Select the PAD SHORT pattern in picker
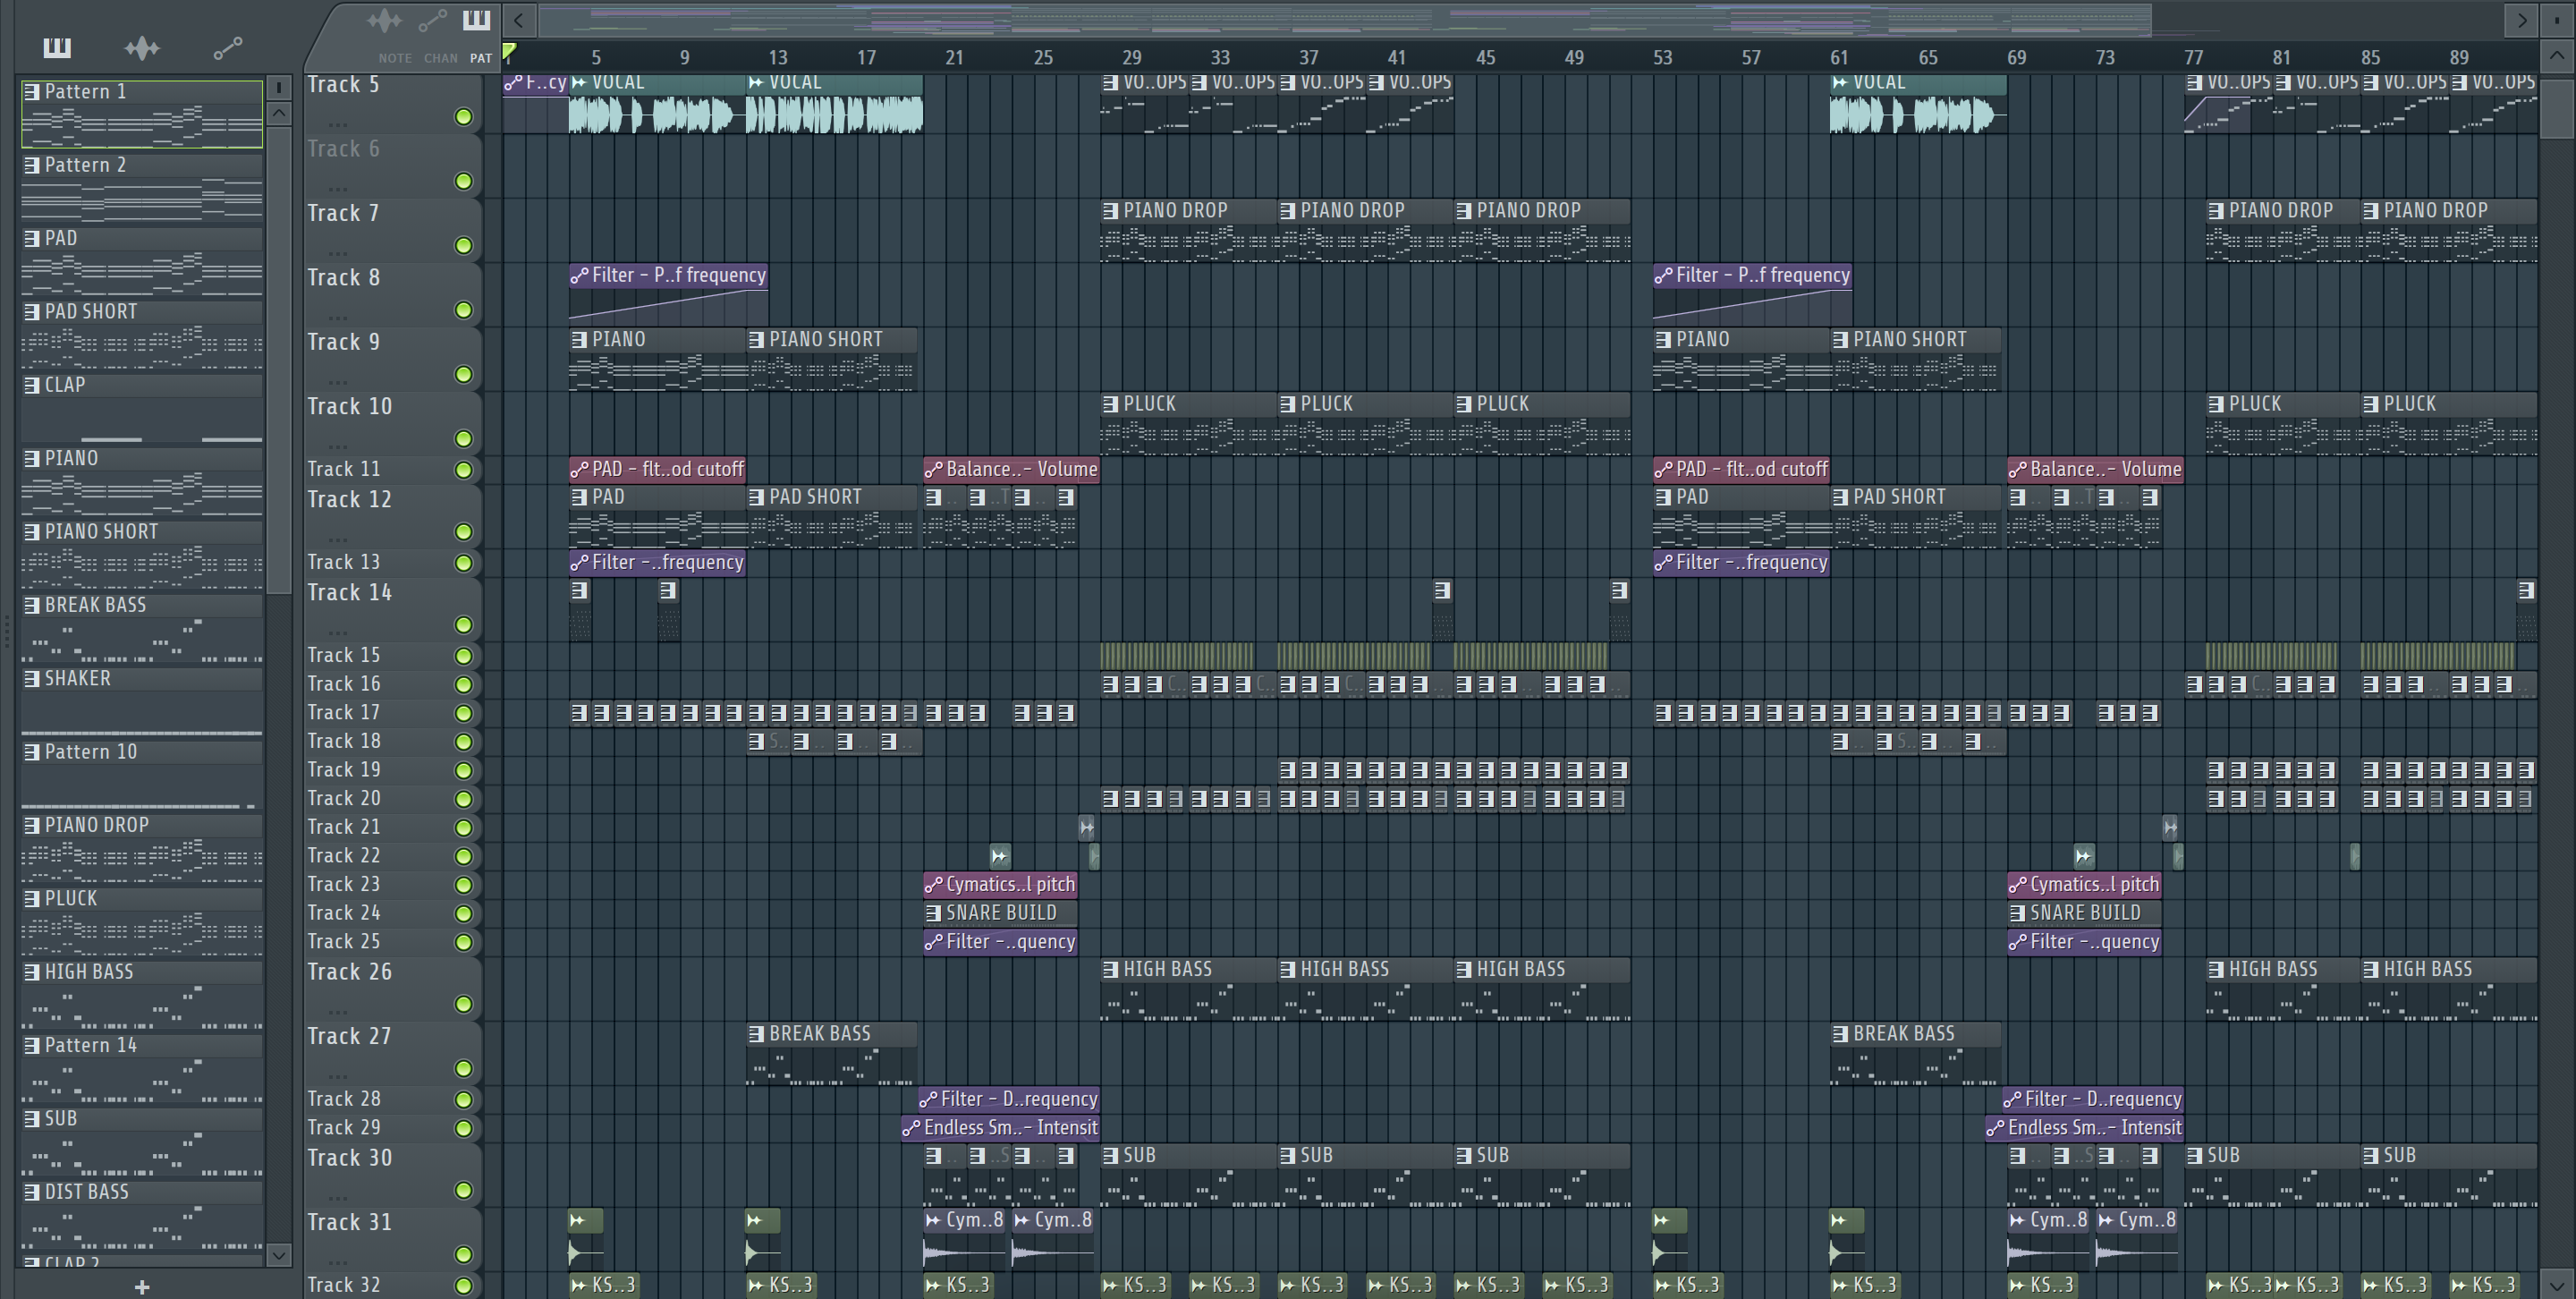Image resolution: width=2576 pixels, height=1299 pixels. [90, 312]
